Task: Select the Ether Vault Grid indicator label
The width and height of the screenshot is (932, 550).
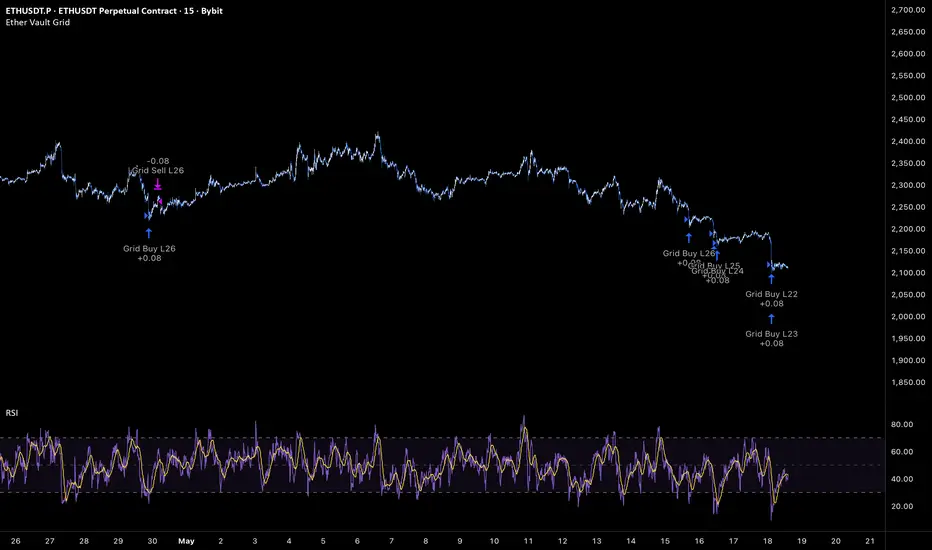Action: point(37,22)
